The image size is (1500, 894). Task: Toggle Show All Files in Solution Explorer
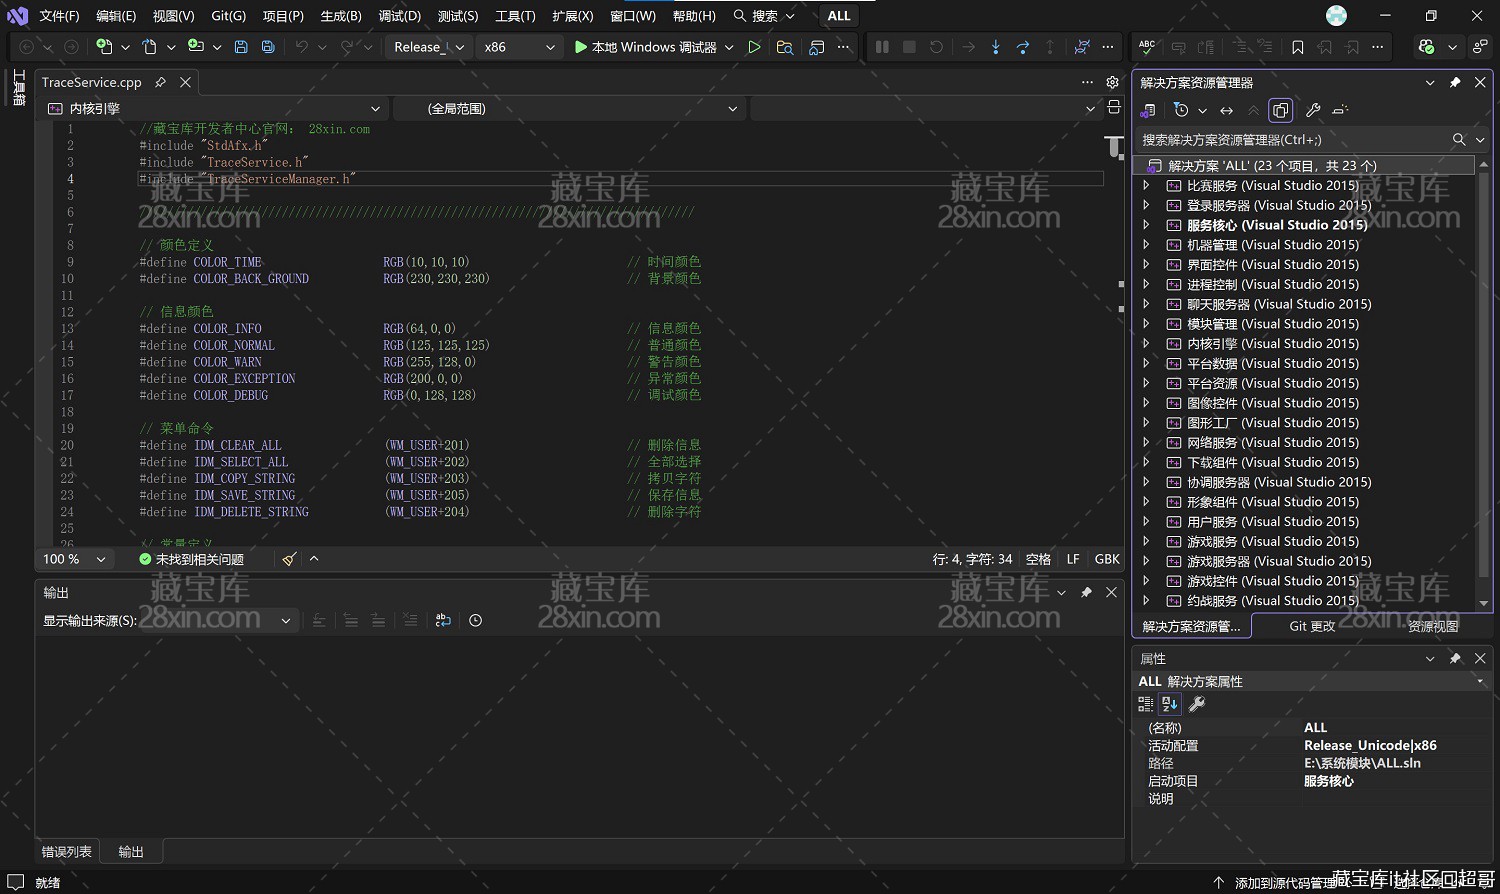tap(1280, 110)
